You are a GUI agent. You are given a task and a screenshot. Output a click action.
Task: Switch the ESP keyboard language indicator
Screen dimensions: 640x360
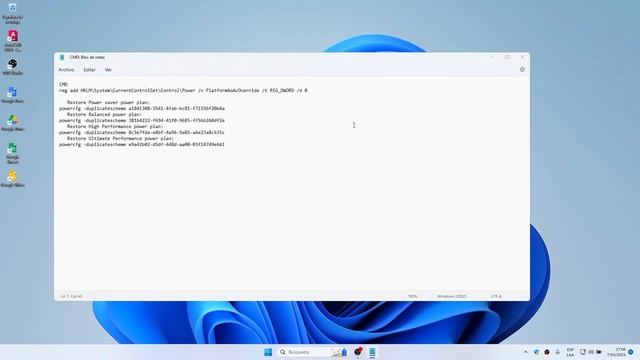(x=570, y=352)
